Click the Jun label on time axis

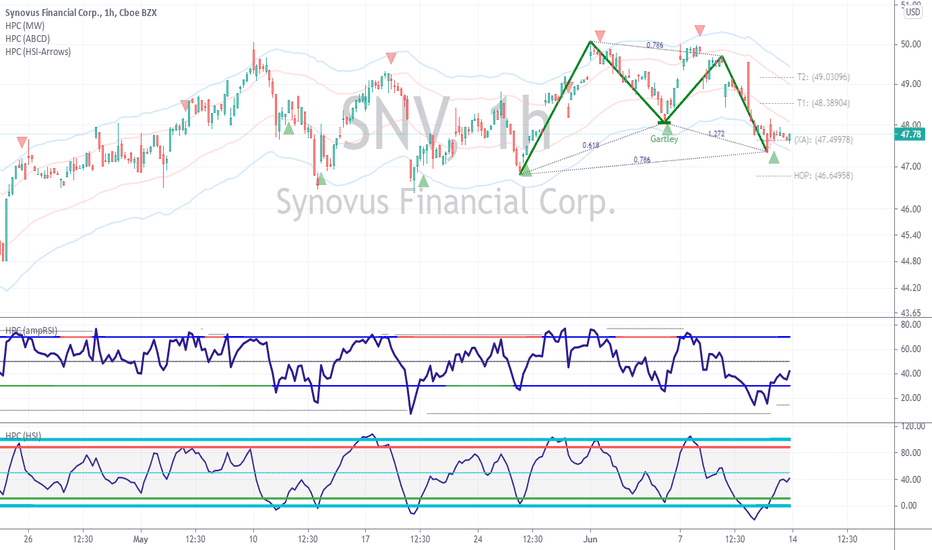coord(590,540)
